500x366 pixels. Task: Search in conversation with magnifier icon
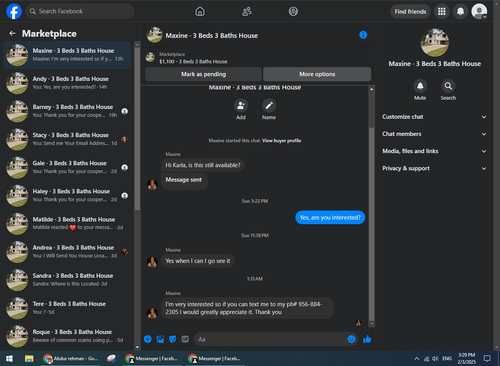pyautogui.click(x=448, y=86)
